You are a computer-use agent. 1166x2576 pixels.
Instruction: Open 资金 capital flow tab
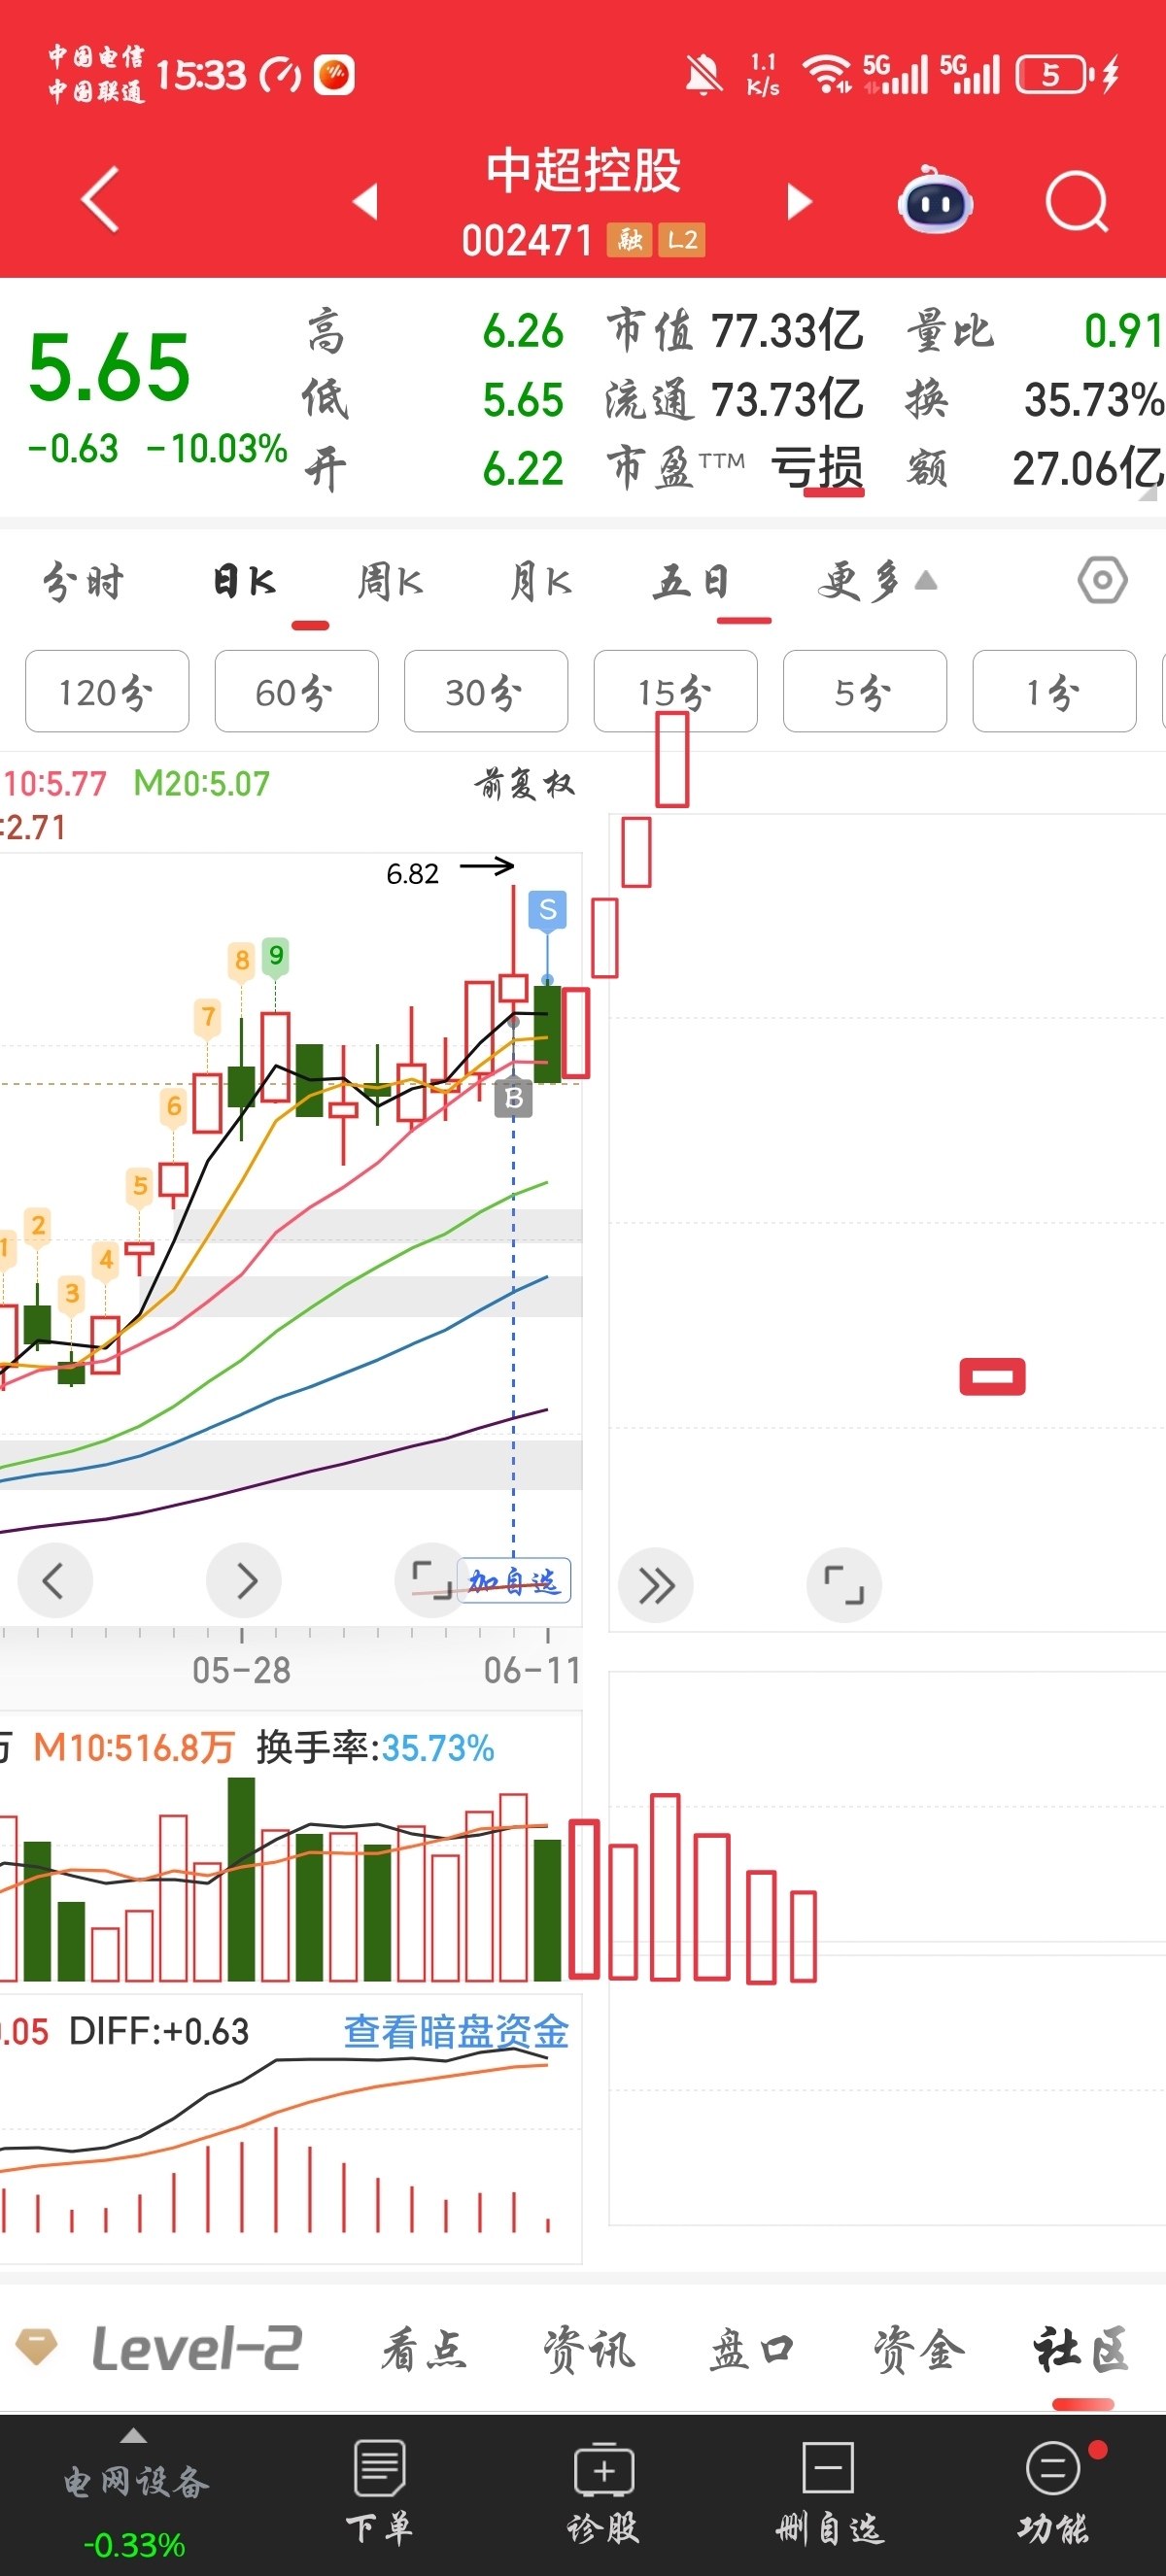click(x=919, y=2349)
